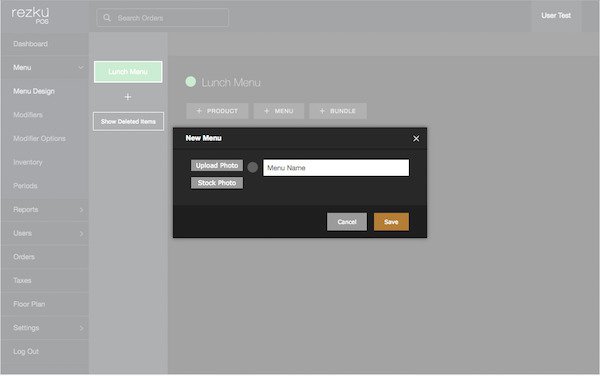
Task: Open Modifier Options in sidebar
Action: click(45, 138)
